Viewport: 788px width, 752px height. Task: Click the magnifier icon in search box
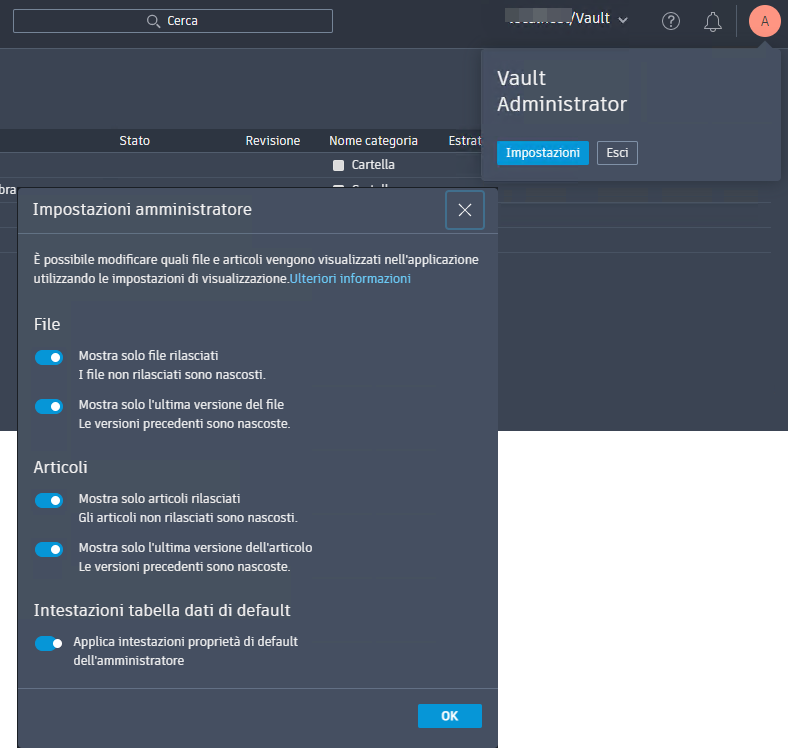[153, 21]
